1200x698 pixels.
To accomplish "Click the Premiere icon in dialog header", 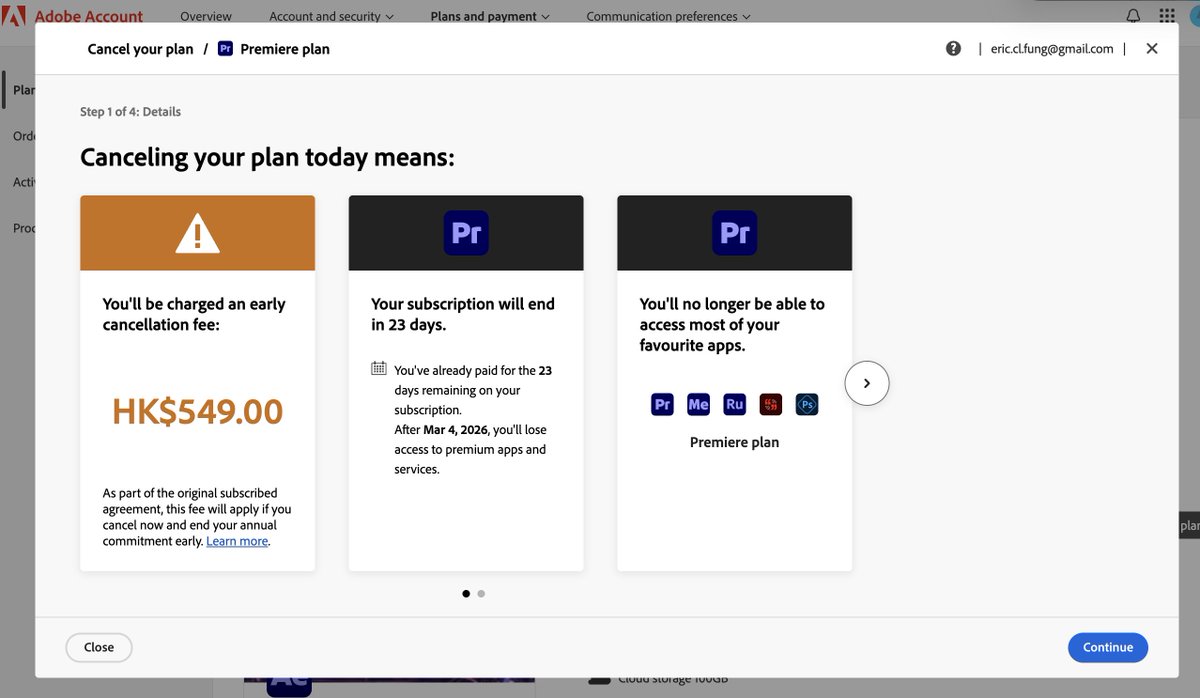I will tap(225, 48).
